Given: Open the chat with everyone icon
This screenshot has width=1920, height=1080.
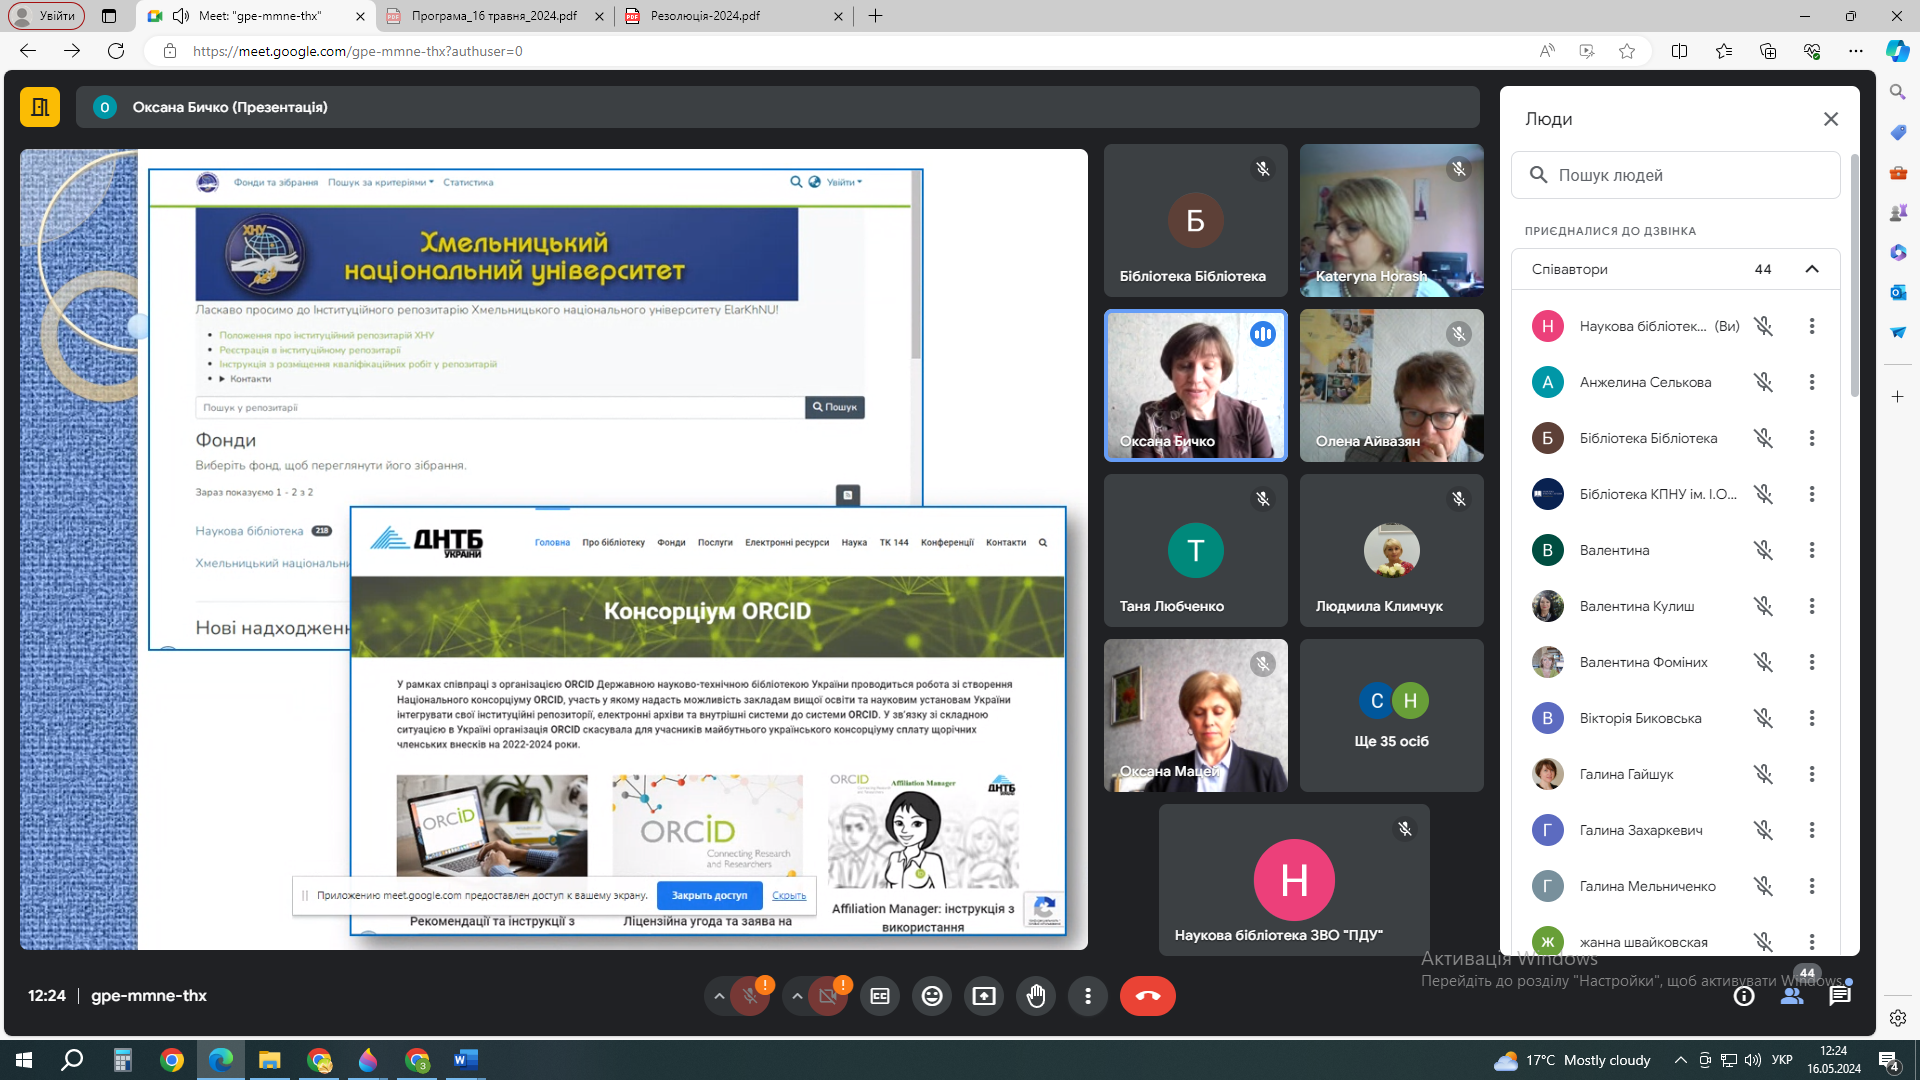Looking at the screenshot, I should click(x=1840, y=996).
